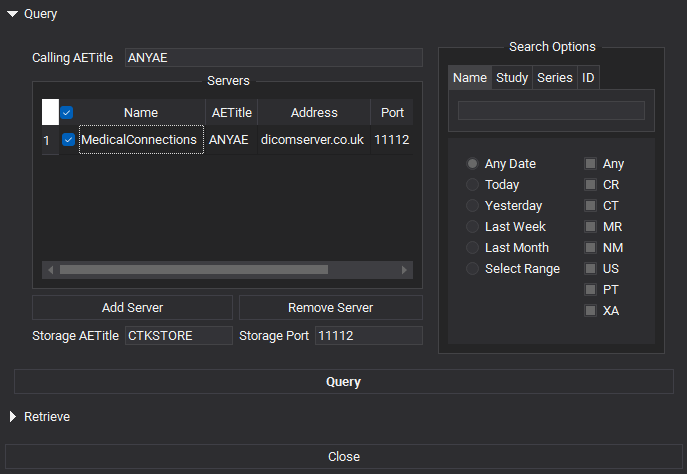Image resolution: width=687 pixels, height=474 pixels.
Task: Switch to the ID search tab
Action: (588, 78)
